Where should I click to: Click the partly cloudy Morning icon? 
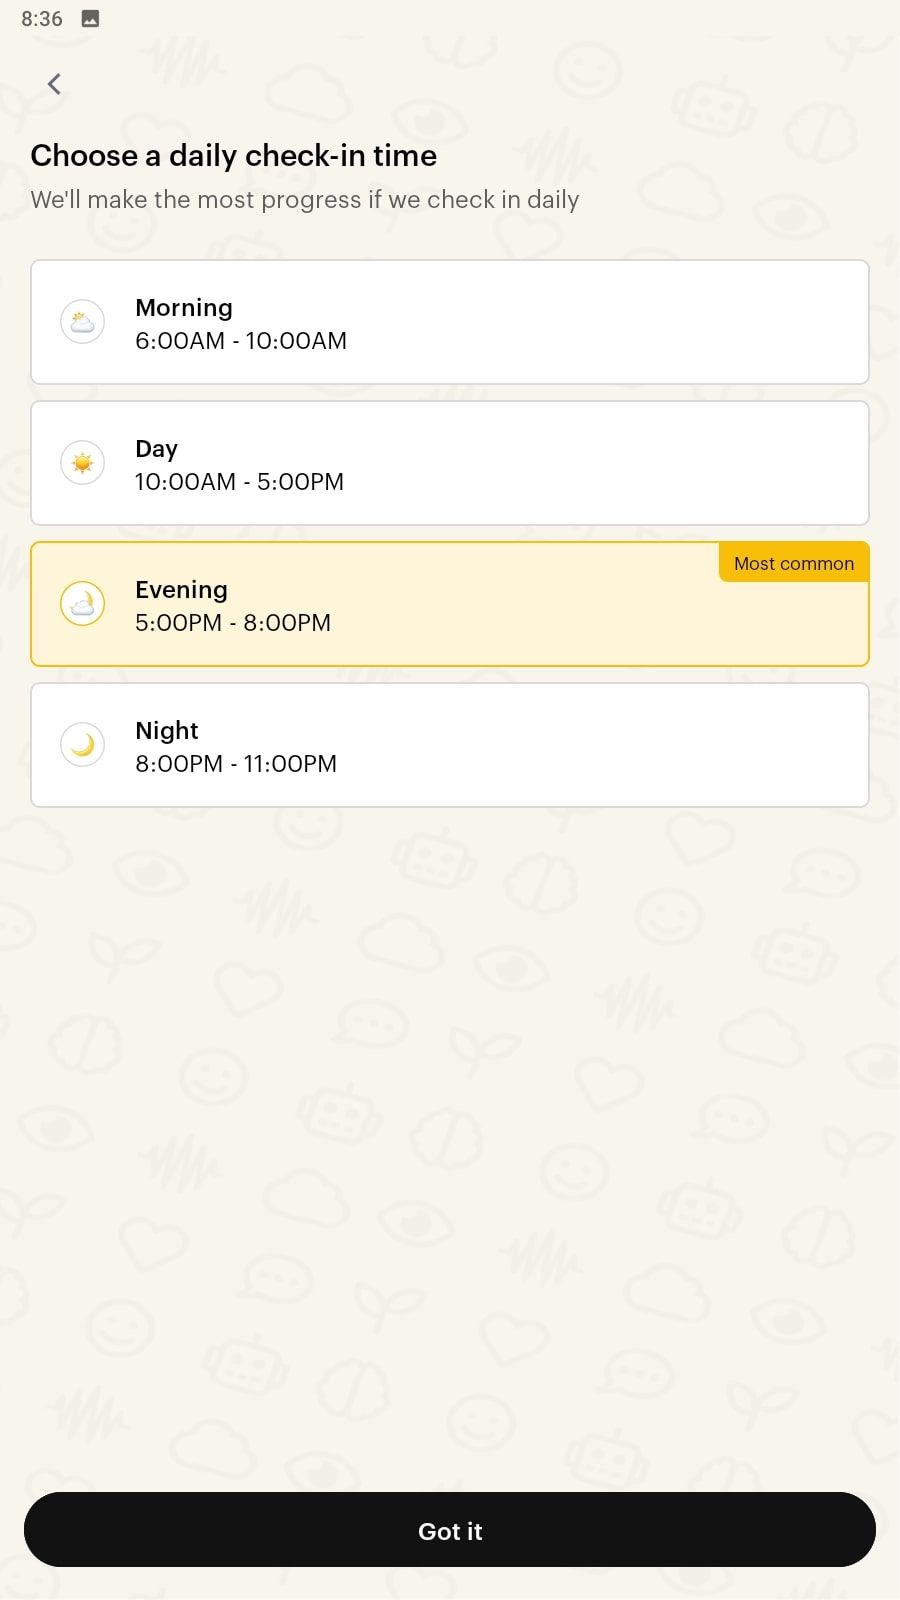[83, 322]
